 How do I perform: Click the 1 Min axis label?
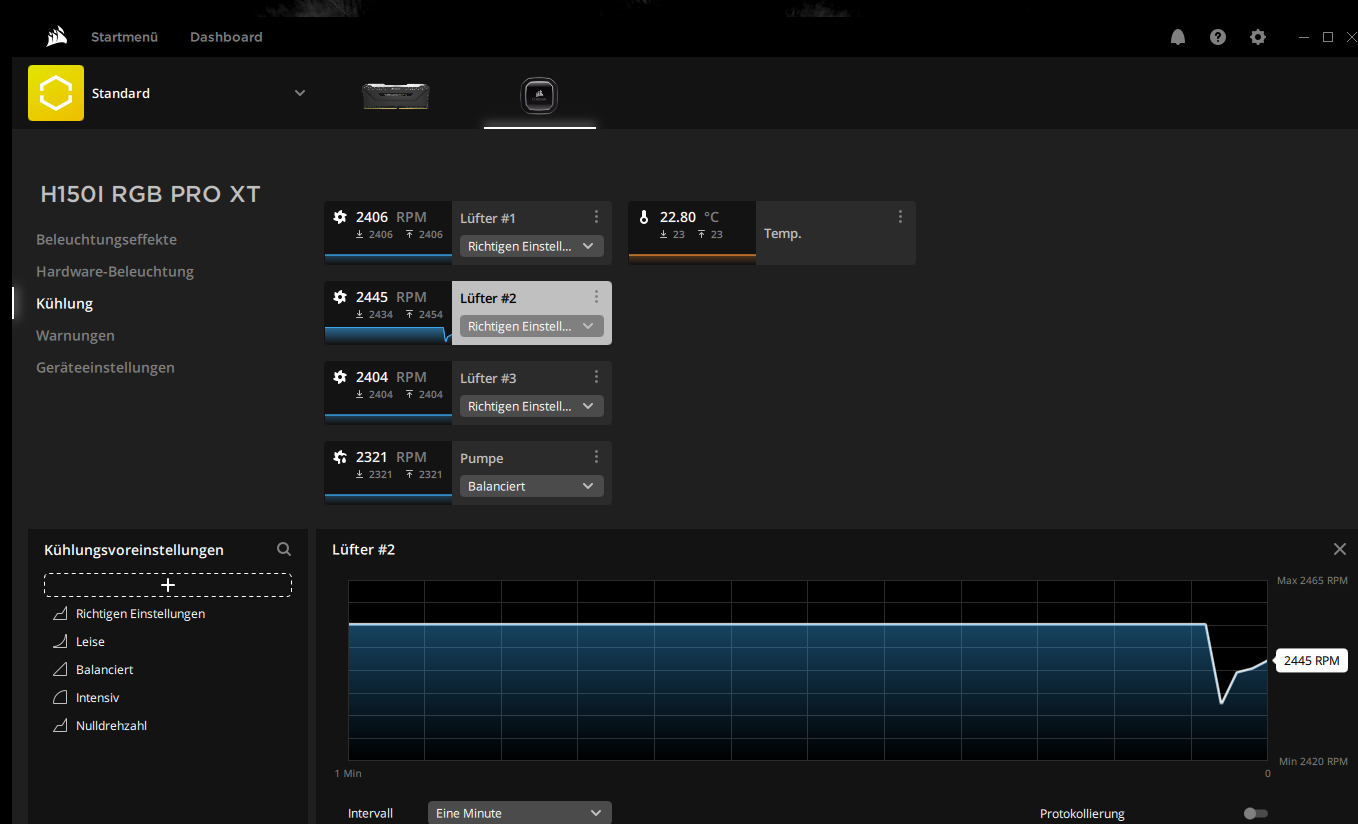pos(348,774)
